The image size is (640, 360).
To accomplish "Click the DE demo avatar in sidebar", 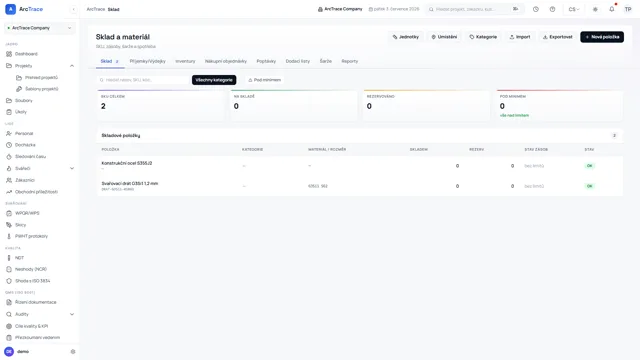I will click(9, 351).
